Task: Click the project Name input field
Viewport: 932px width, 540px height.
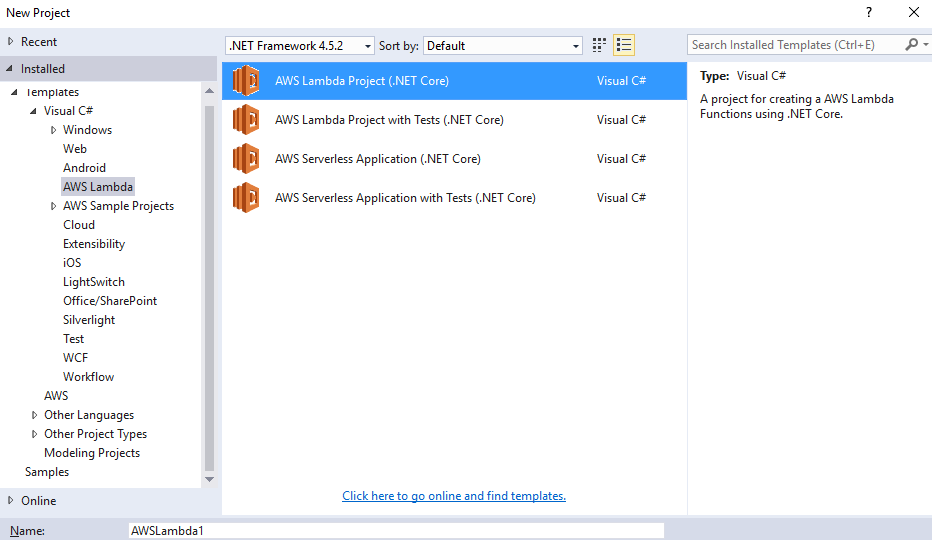Action: pyautogui.click(x=396, y=530)
